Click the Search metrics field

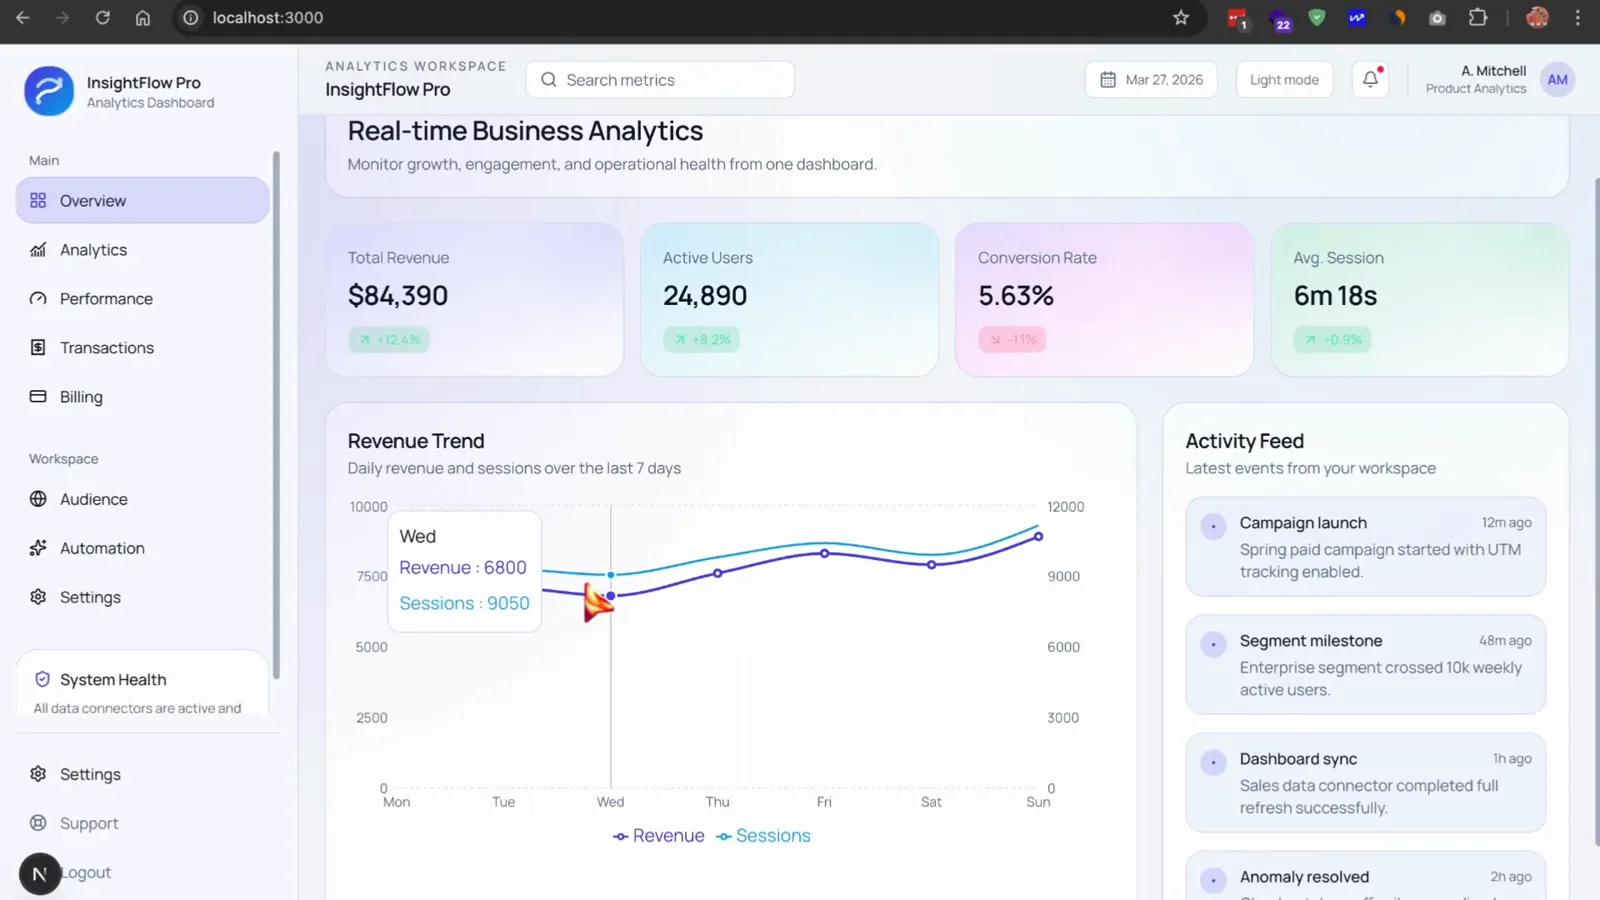pyautogui.click(x=660, y=80)
